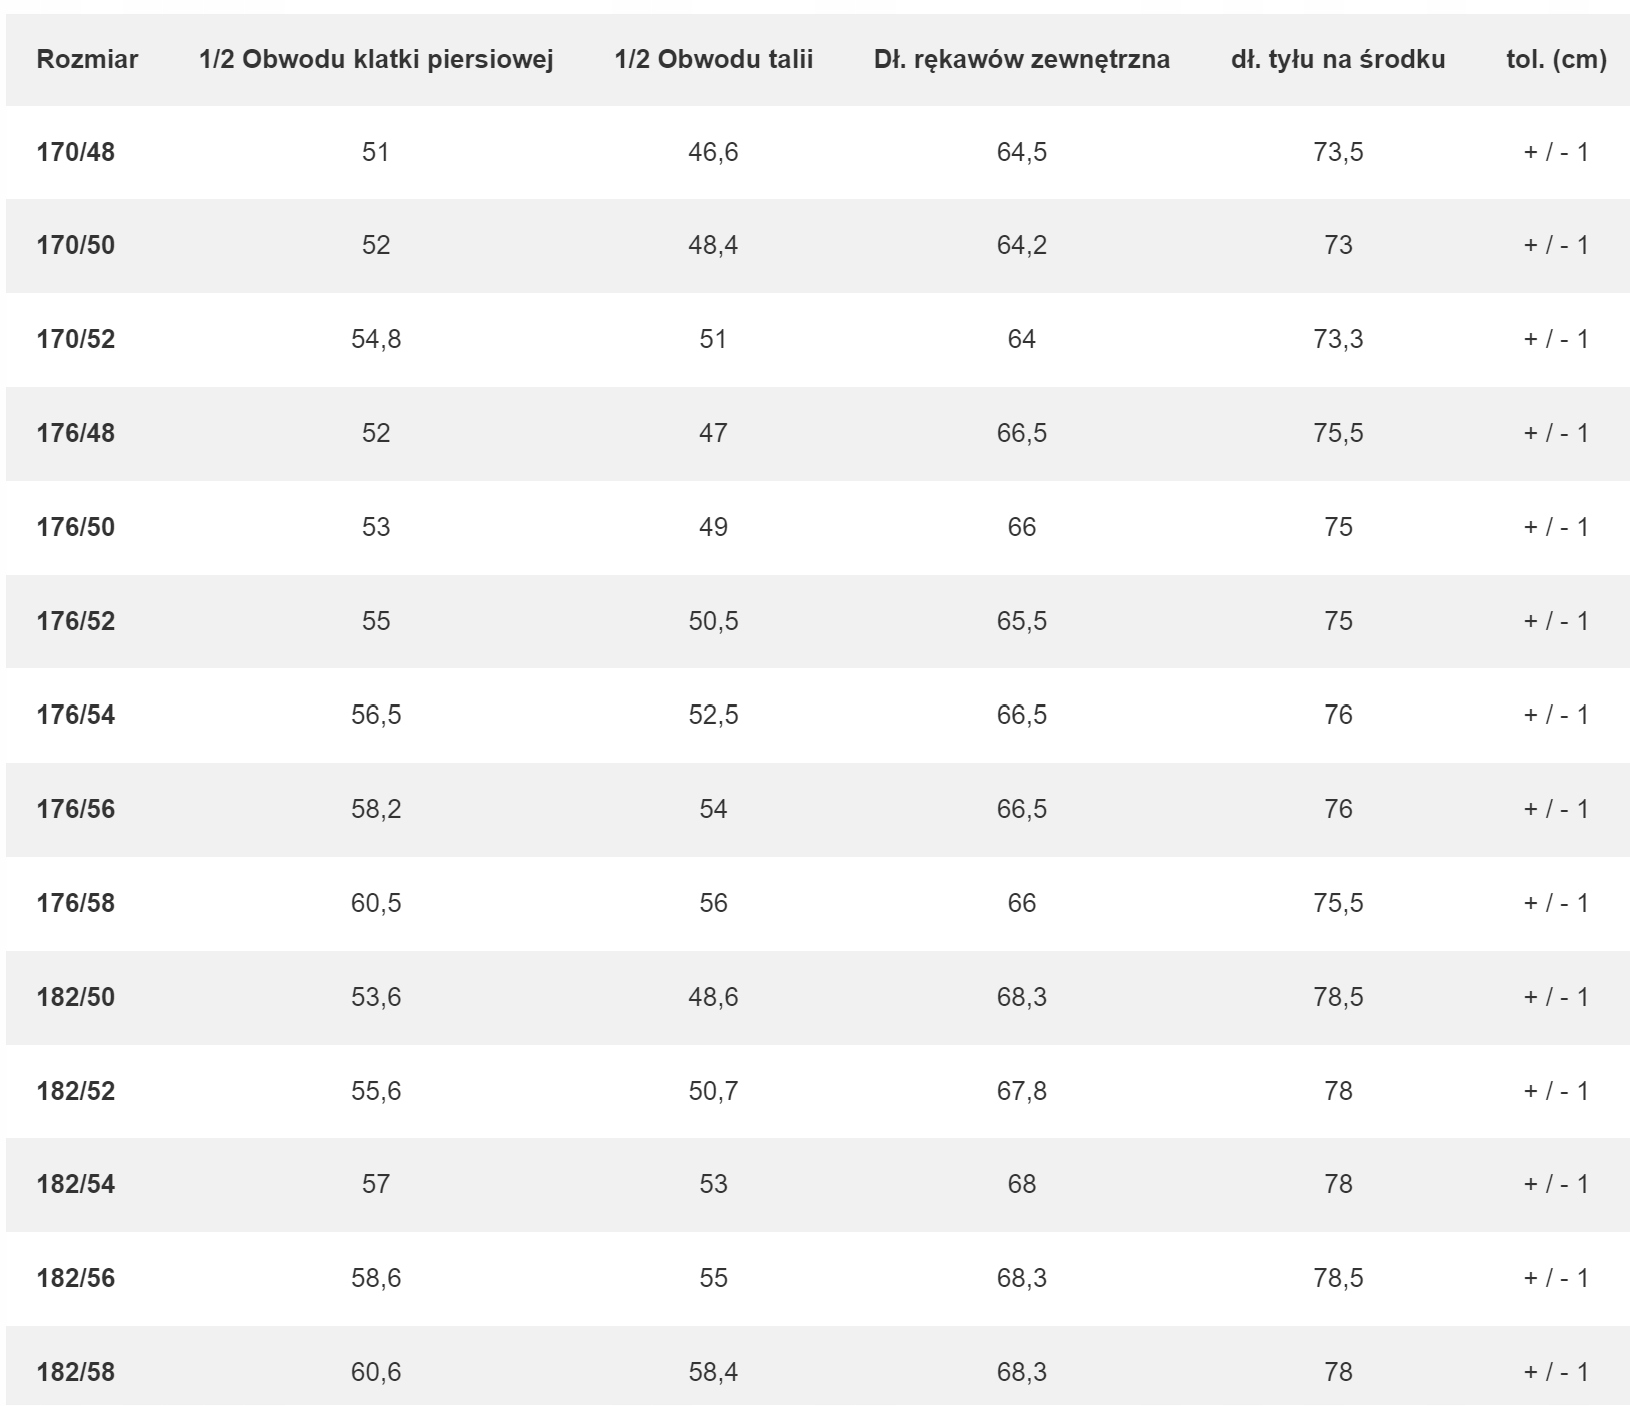Click size row label 182/58
1630x1406 pixels.
[76, 1372]
